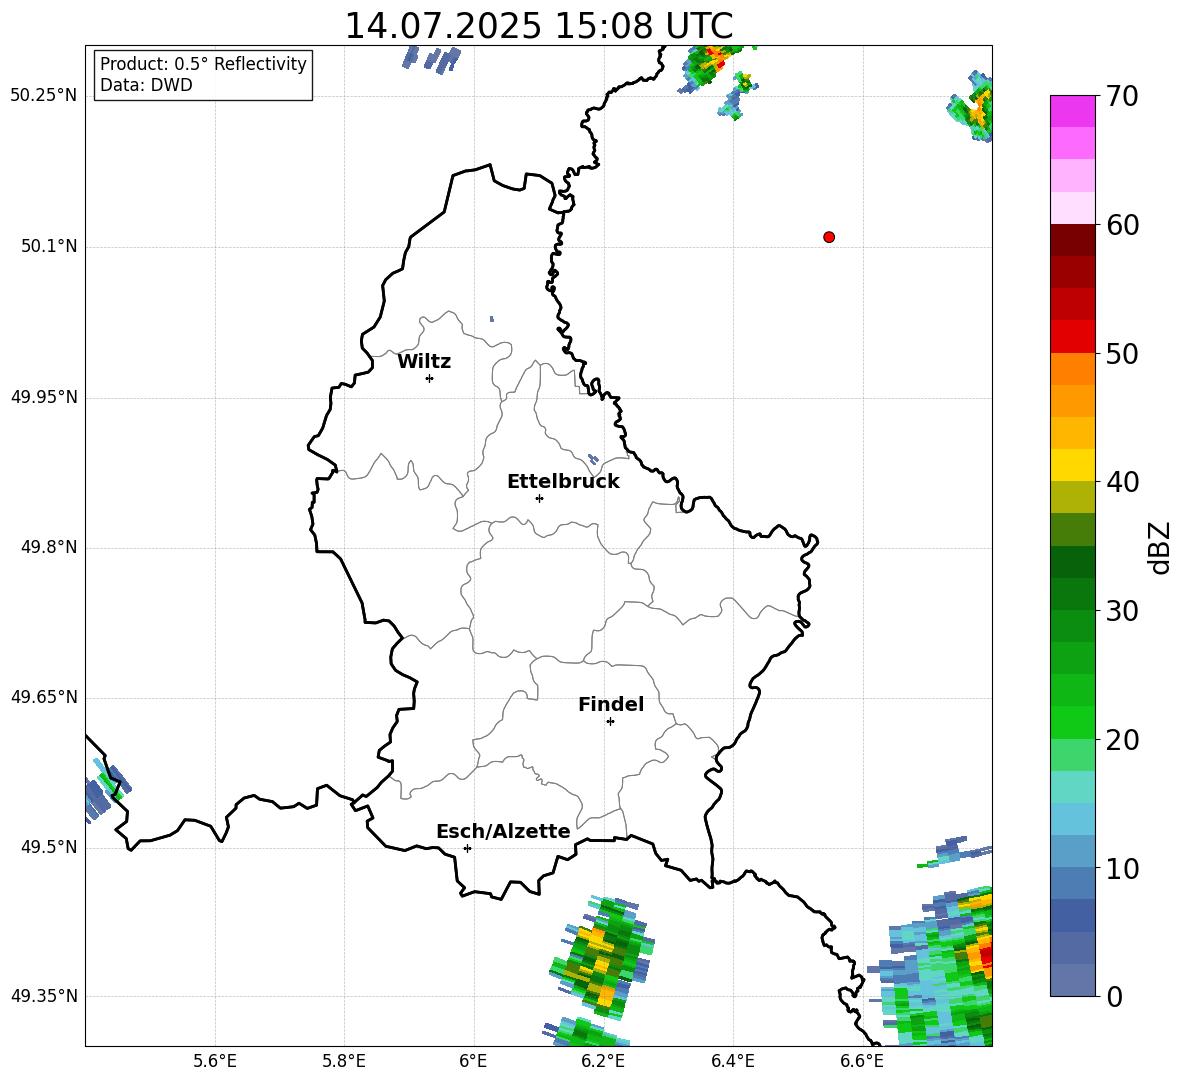Click the red dot marker on the map

pyautogui.click(x=828, y=237)
